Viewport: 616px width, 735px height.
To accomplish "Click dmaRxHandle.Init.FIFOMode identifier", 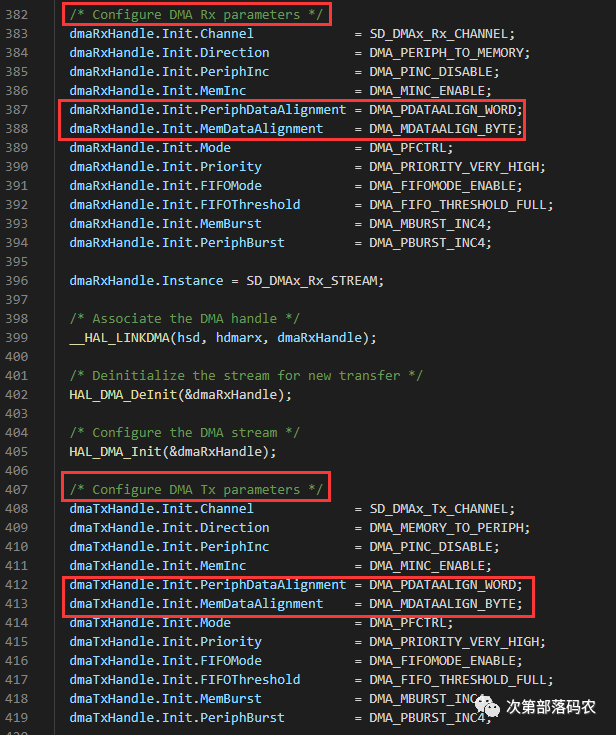I will tap(165, 186).
